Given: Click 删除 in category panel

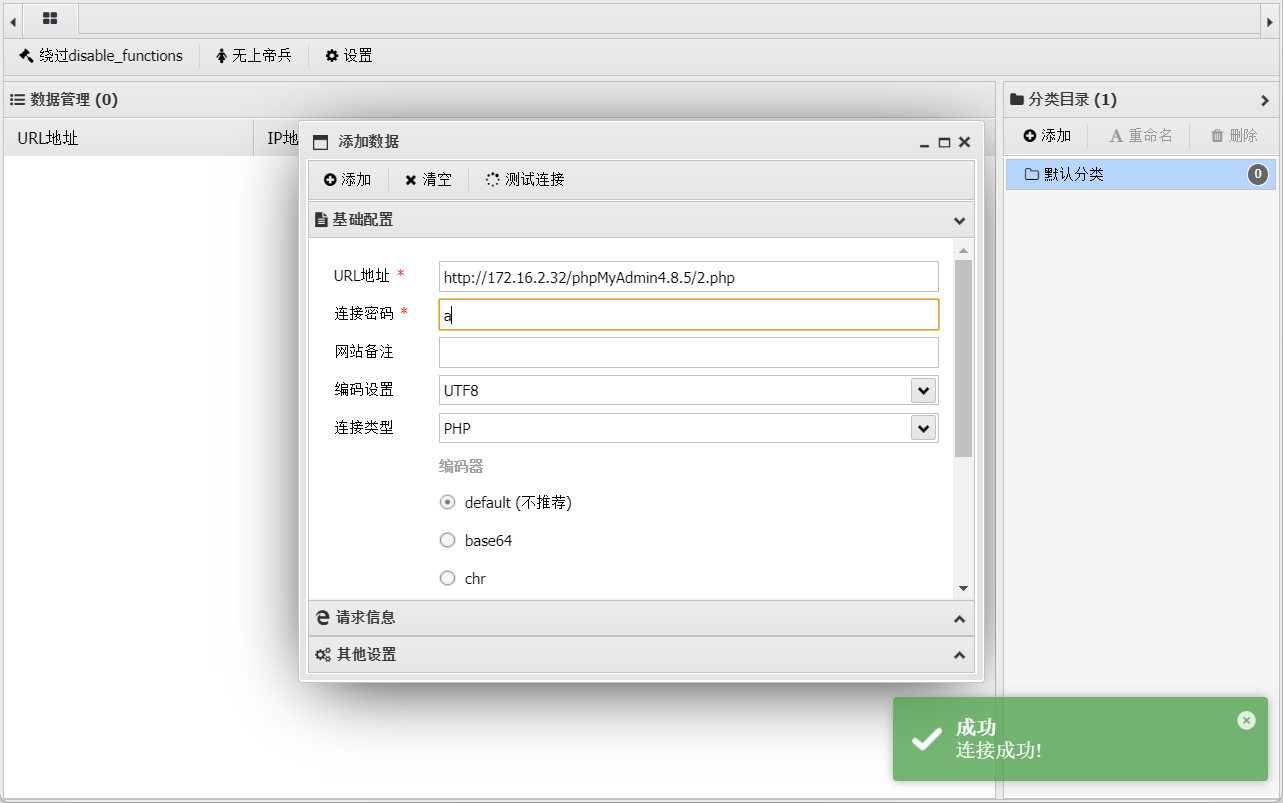Looking at the screenshot, I should click(x=1234, y=136).
